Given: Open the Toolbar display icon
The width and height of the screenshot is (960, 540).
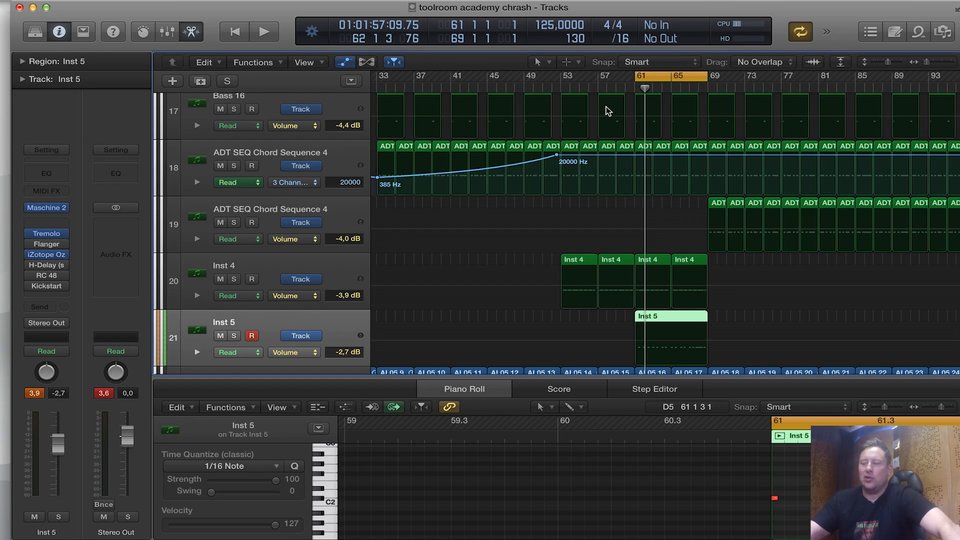Looking at the screenshot, I should tap(83, 32).
